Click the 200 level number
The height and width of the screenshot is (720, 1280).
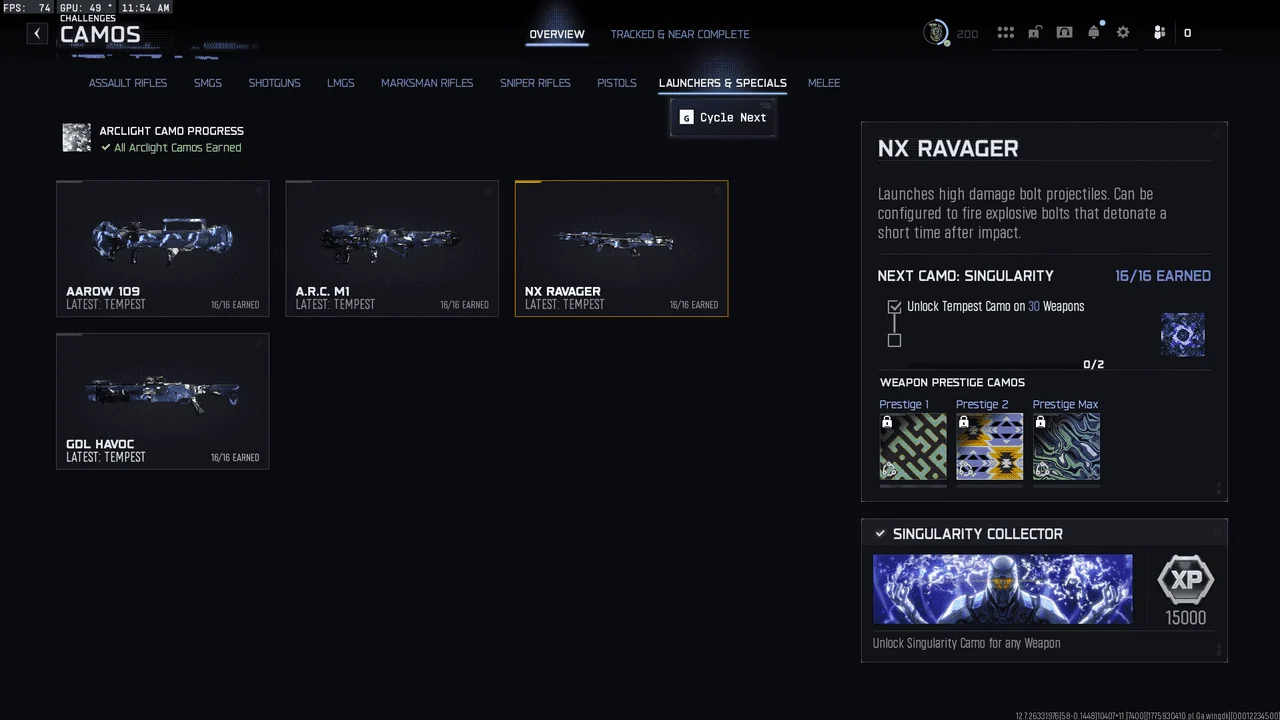point(967,34)
